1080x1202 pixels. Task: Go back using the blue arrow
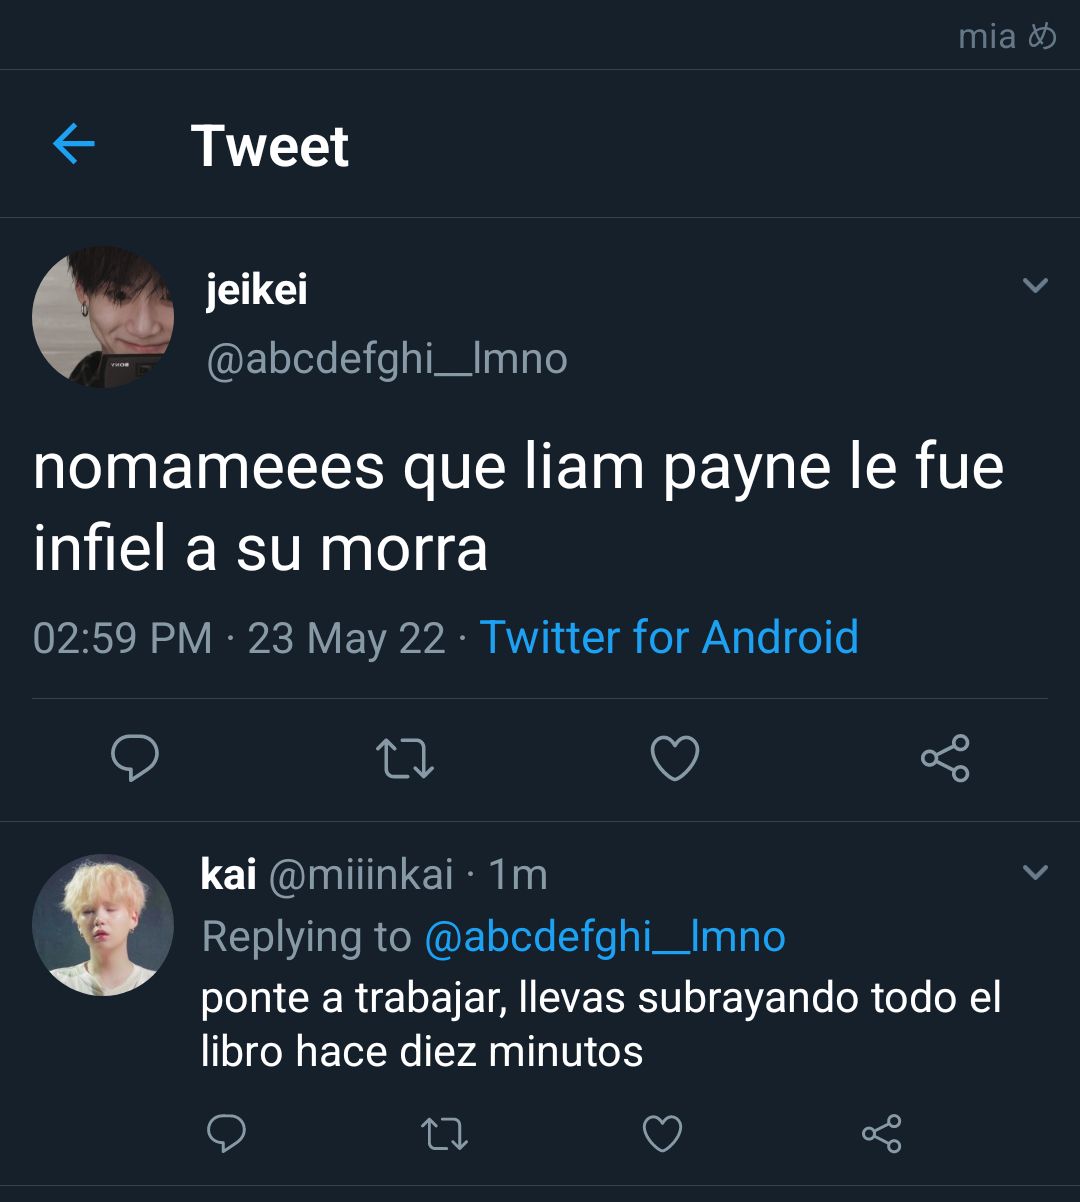coord(73,145)
